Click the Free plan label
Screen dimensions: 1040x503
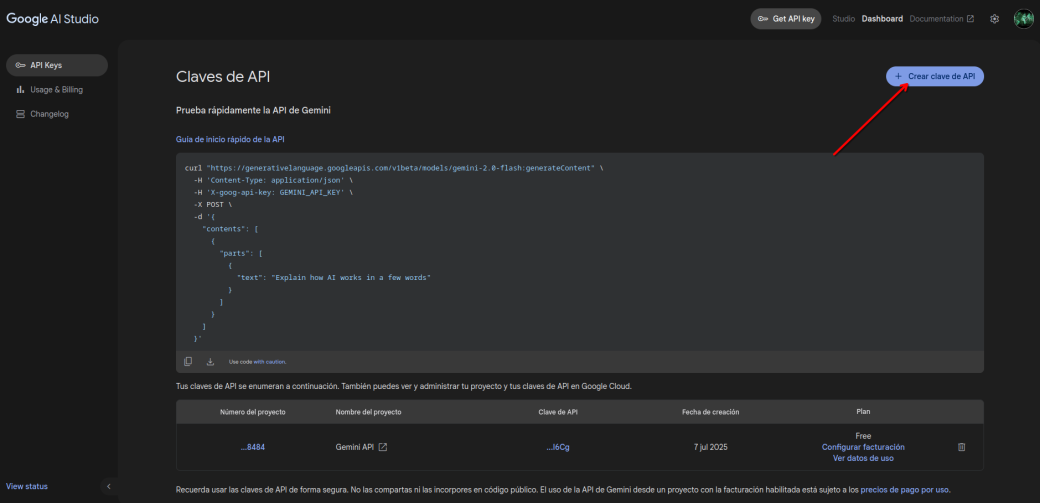pos(863,436)
